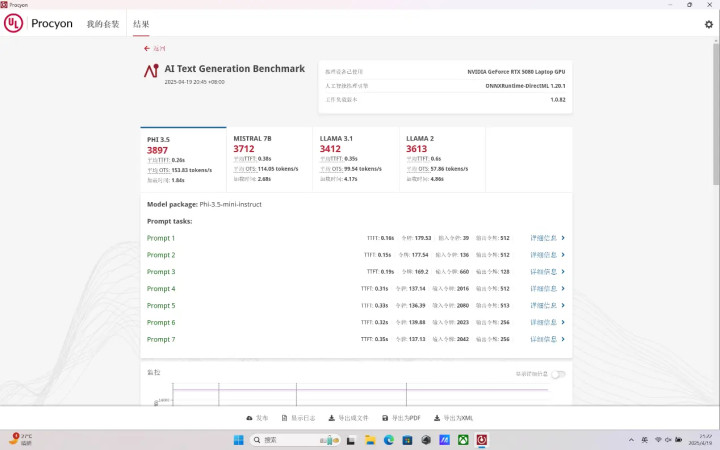Open Task View on the taskbar

pyautogui.click(x=351, y=440)
